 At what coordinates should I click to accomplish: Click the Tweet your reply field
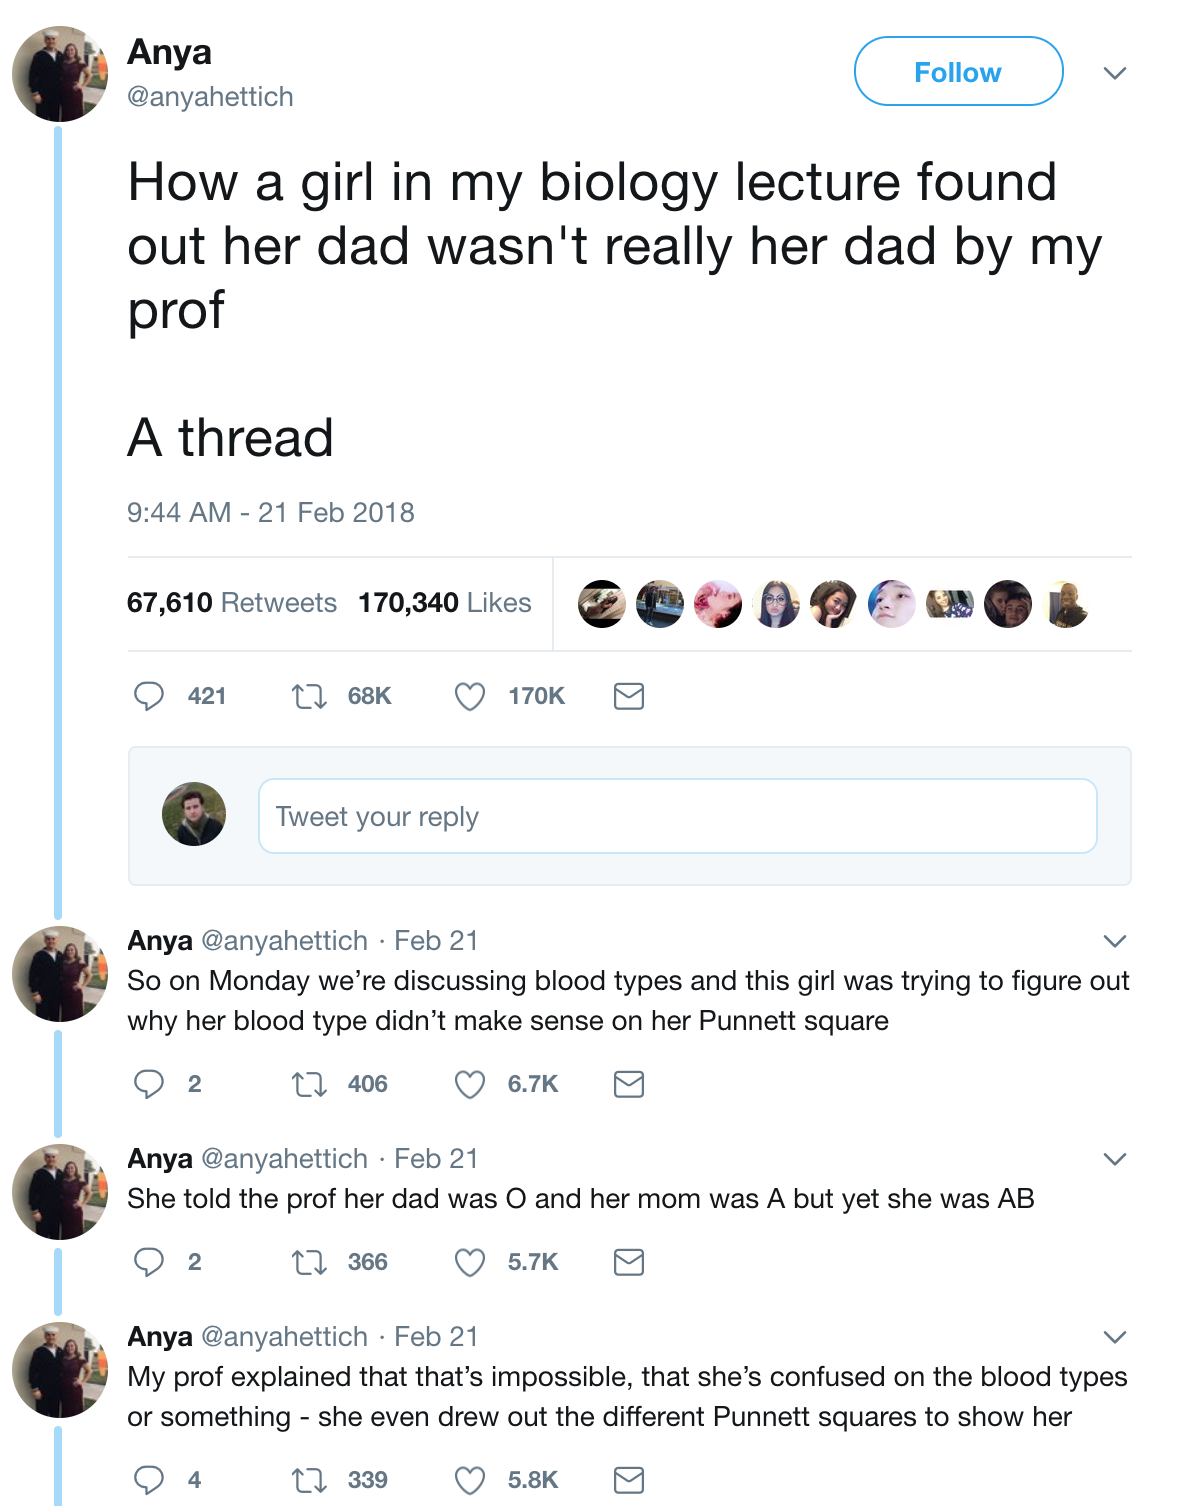pyautogui.click(x=677, y=816)
